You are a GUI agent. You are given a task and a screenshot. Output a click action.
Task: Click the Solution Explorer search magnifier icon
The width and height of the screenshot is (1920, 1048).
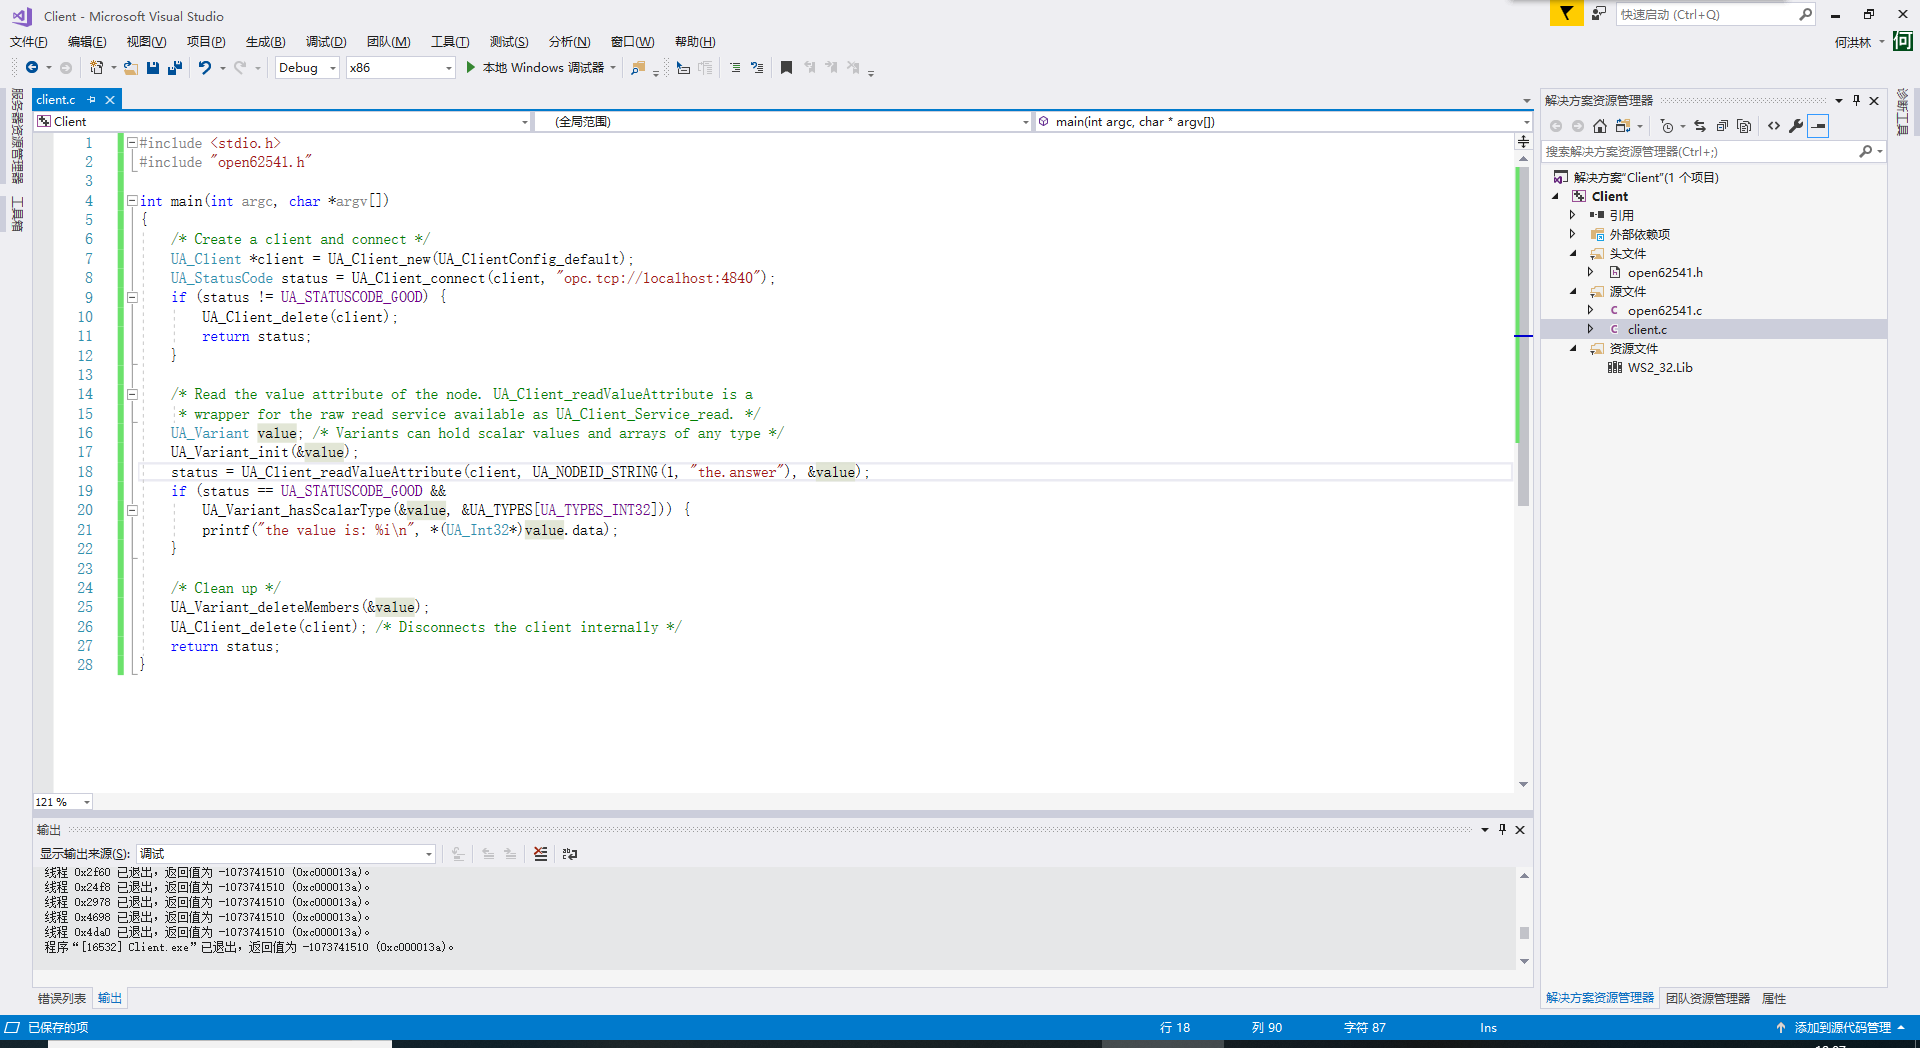[1865, 151]
